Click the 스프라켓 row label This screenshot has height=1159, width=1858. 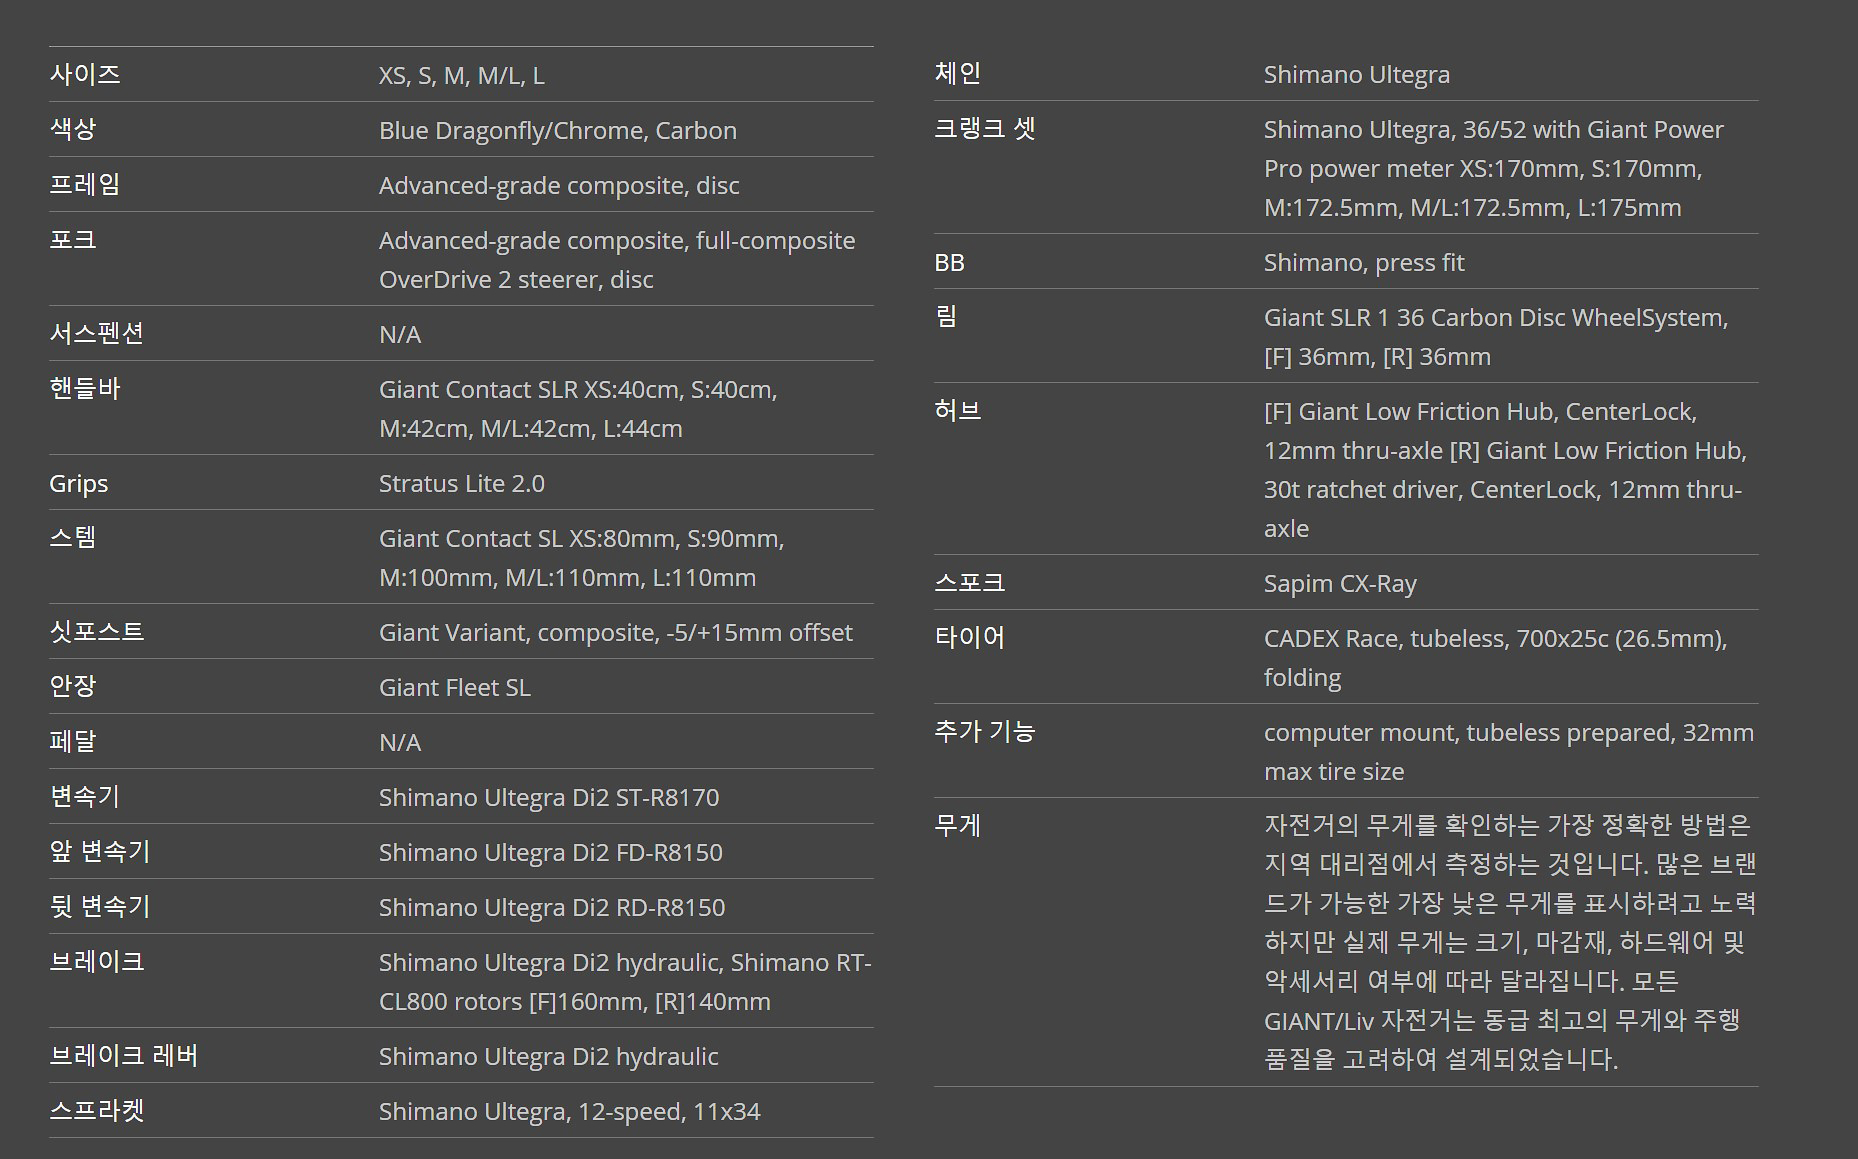tap(97, 1110)
